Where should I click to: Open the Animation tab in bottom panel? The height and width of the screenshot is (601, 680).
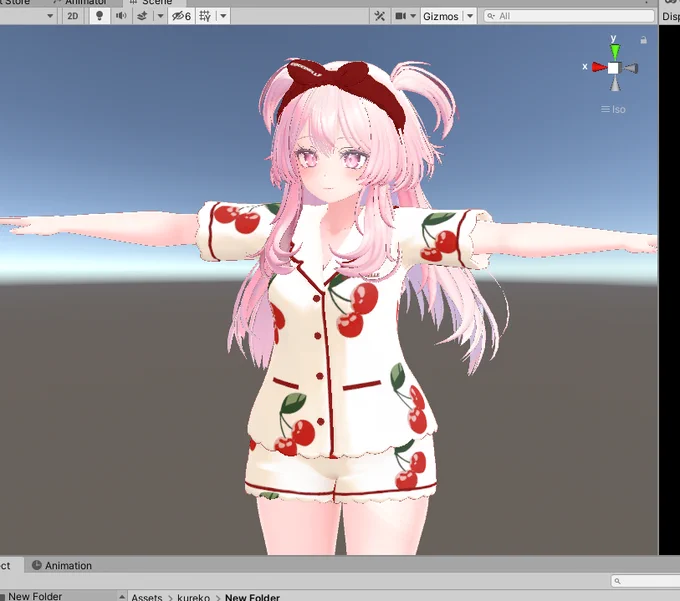tap(62, 565)
